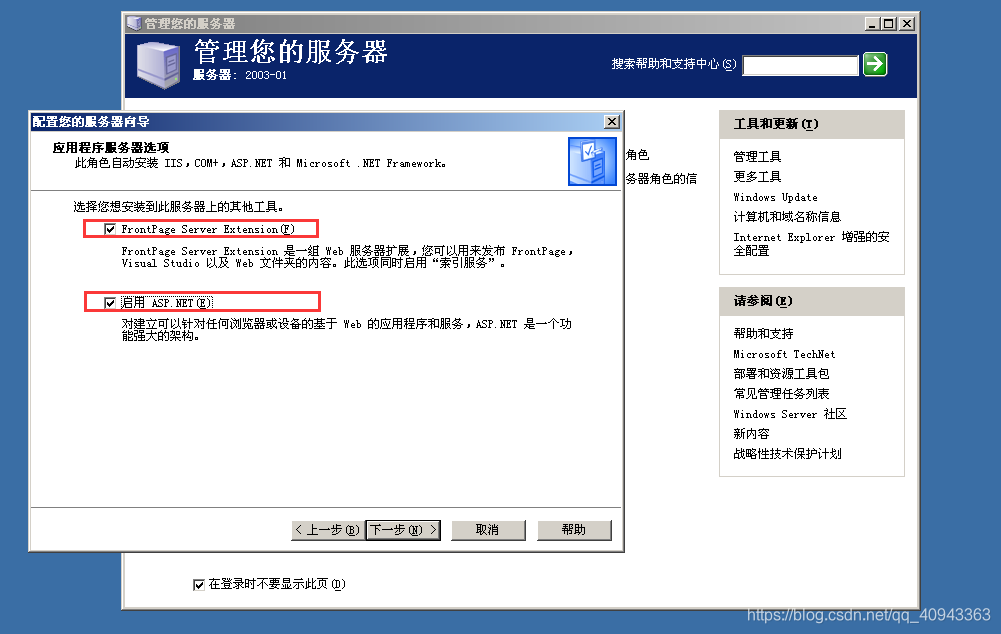Image resolution: width=1001 pixels, height=634 pixels.
Task: Open Internet Explorer 增强的安全配置 link
Action: [x=811, y=243]
